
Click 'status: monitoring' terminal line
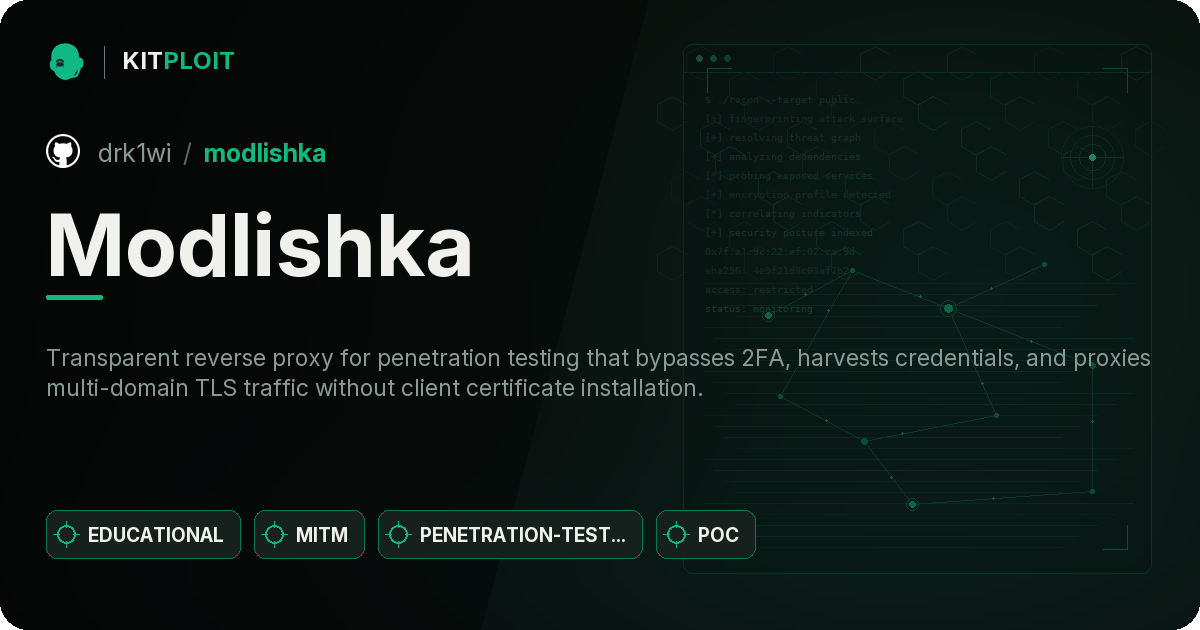(x=758, y=309)
